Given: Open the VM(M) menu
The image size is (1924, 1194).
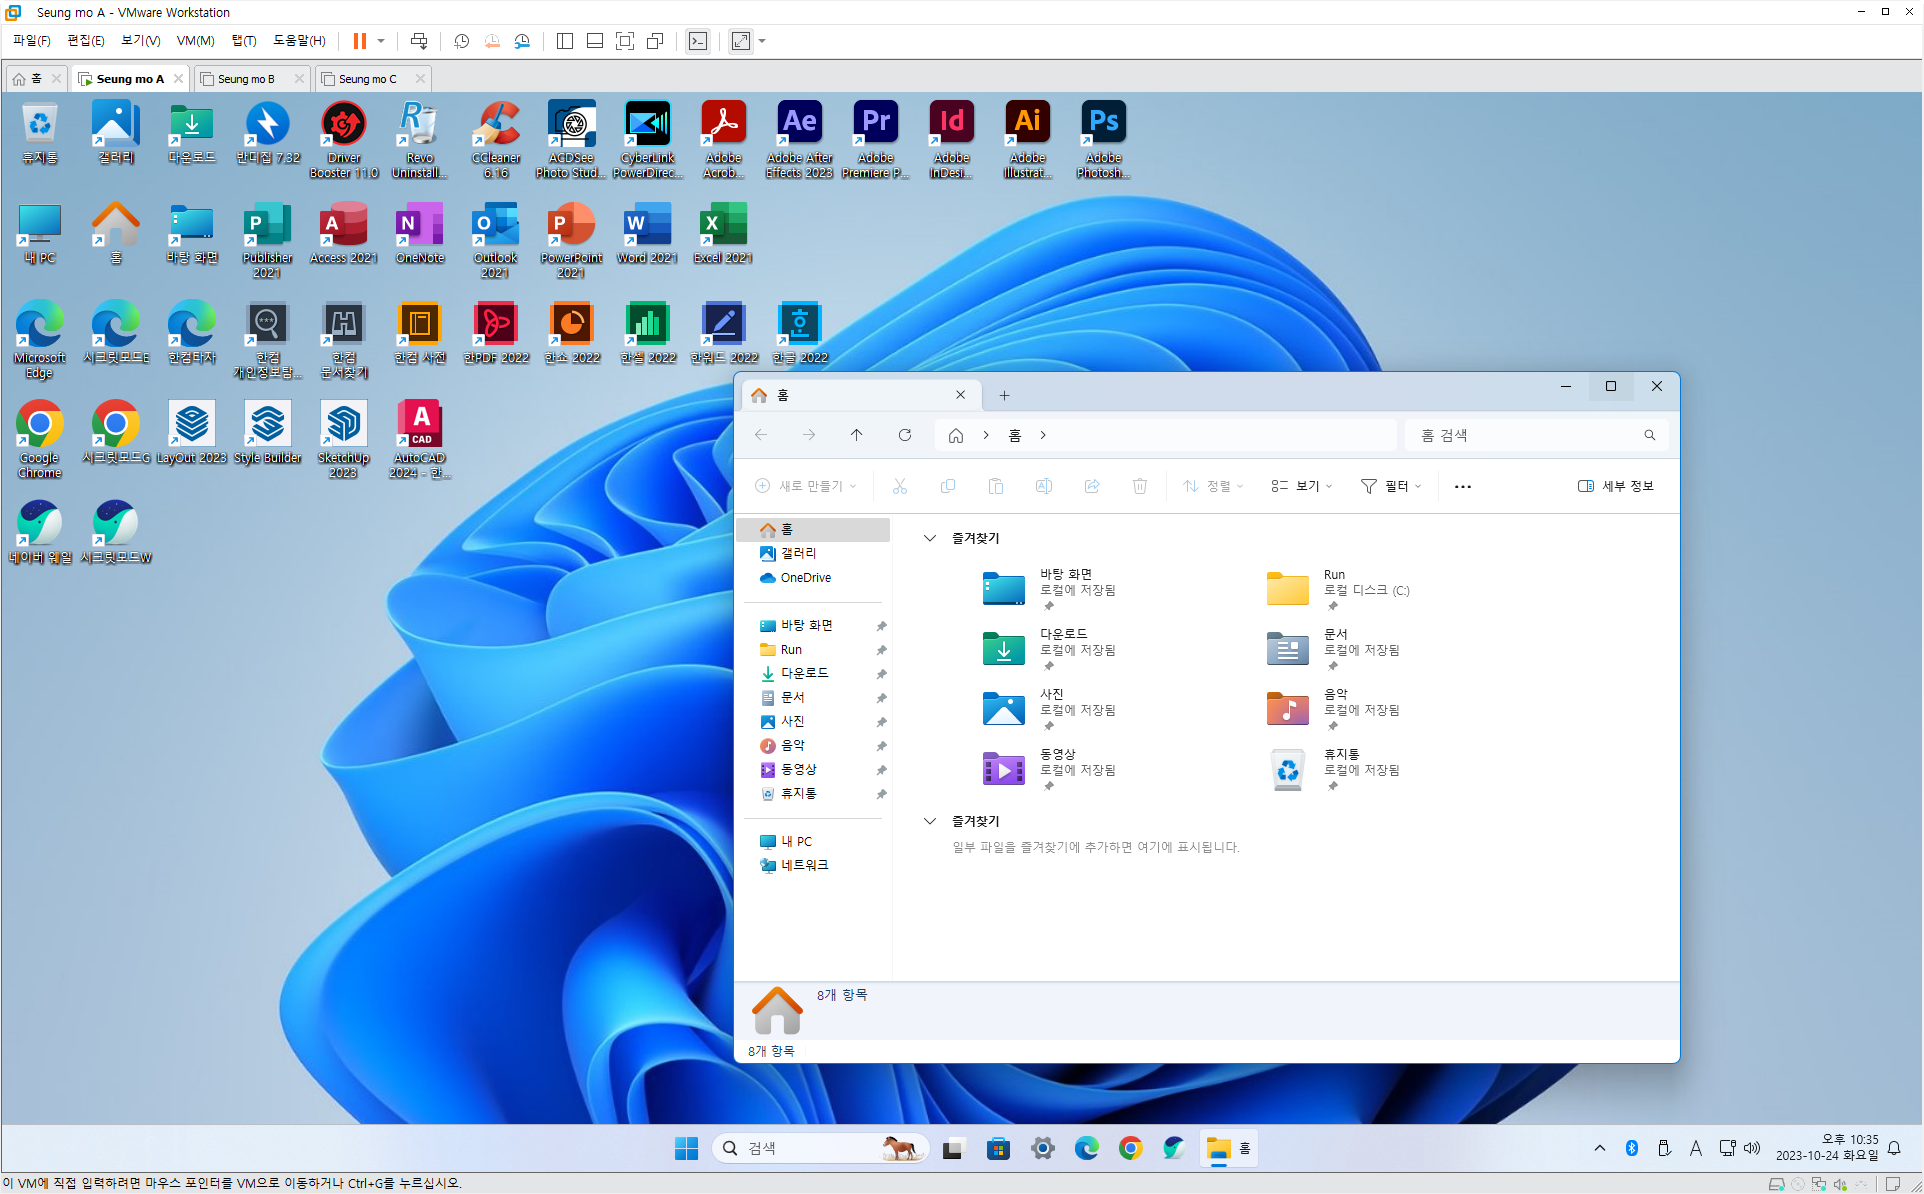Looking at the screenshot, I should 195,41.
